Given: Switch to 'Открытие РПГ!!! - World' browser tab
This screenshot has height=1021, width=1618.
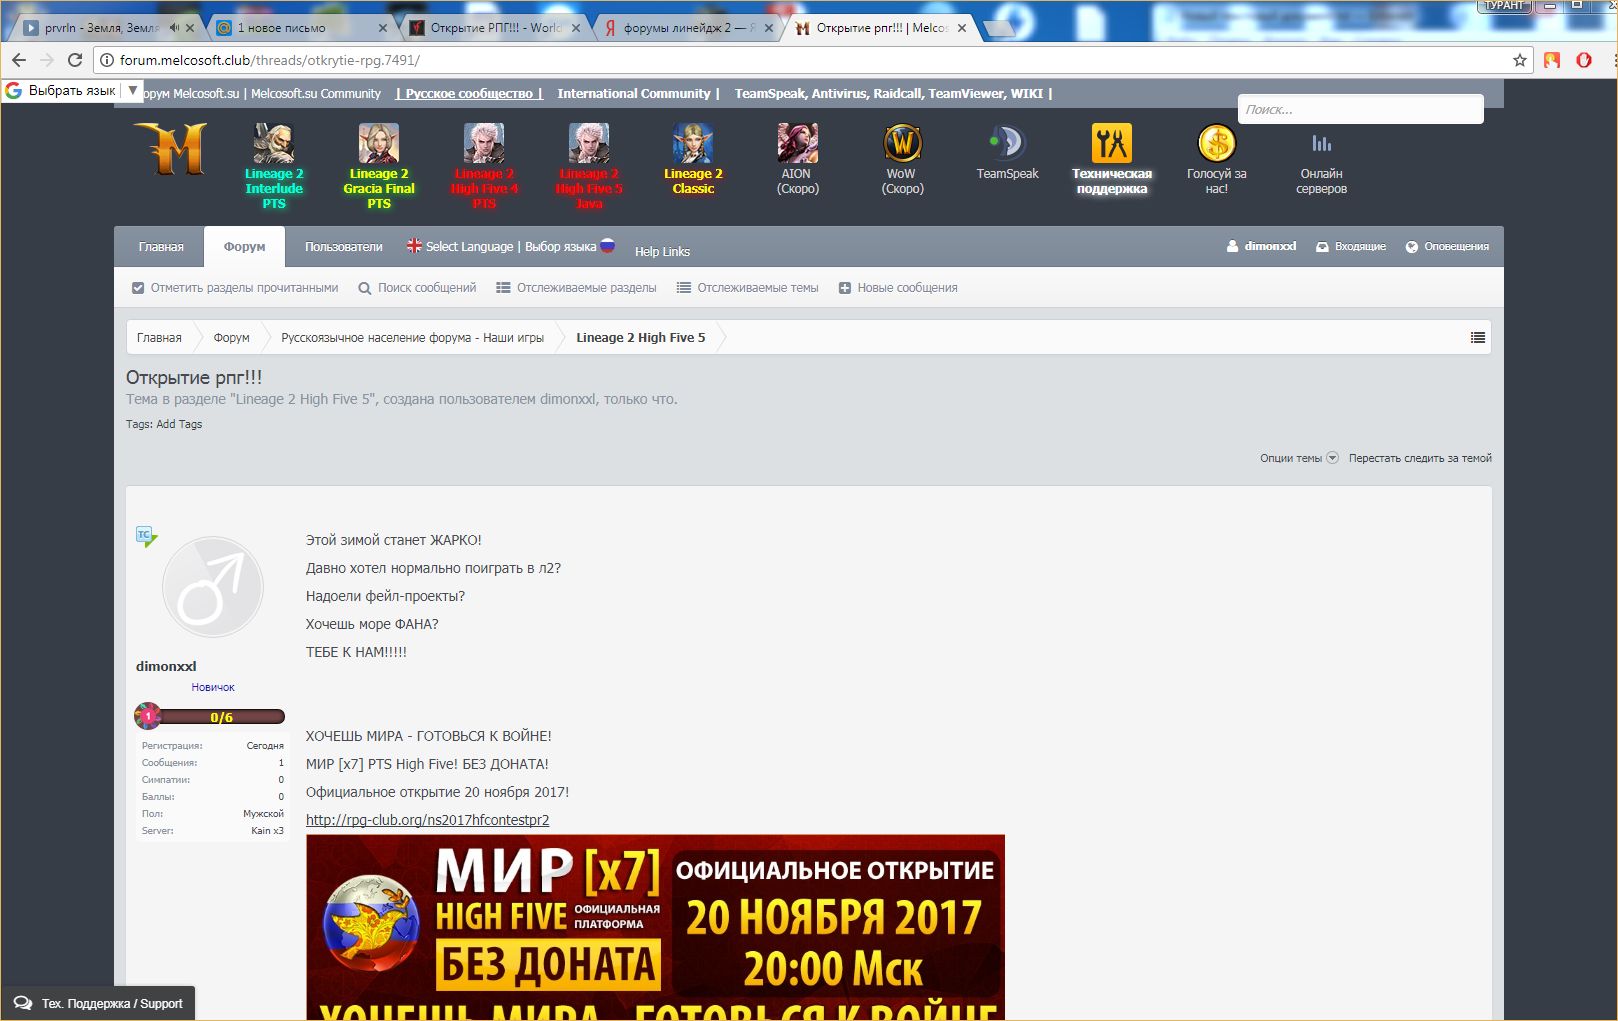Looking at the screenshot, I should (495, 28).
